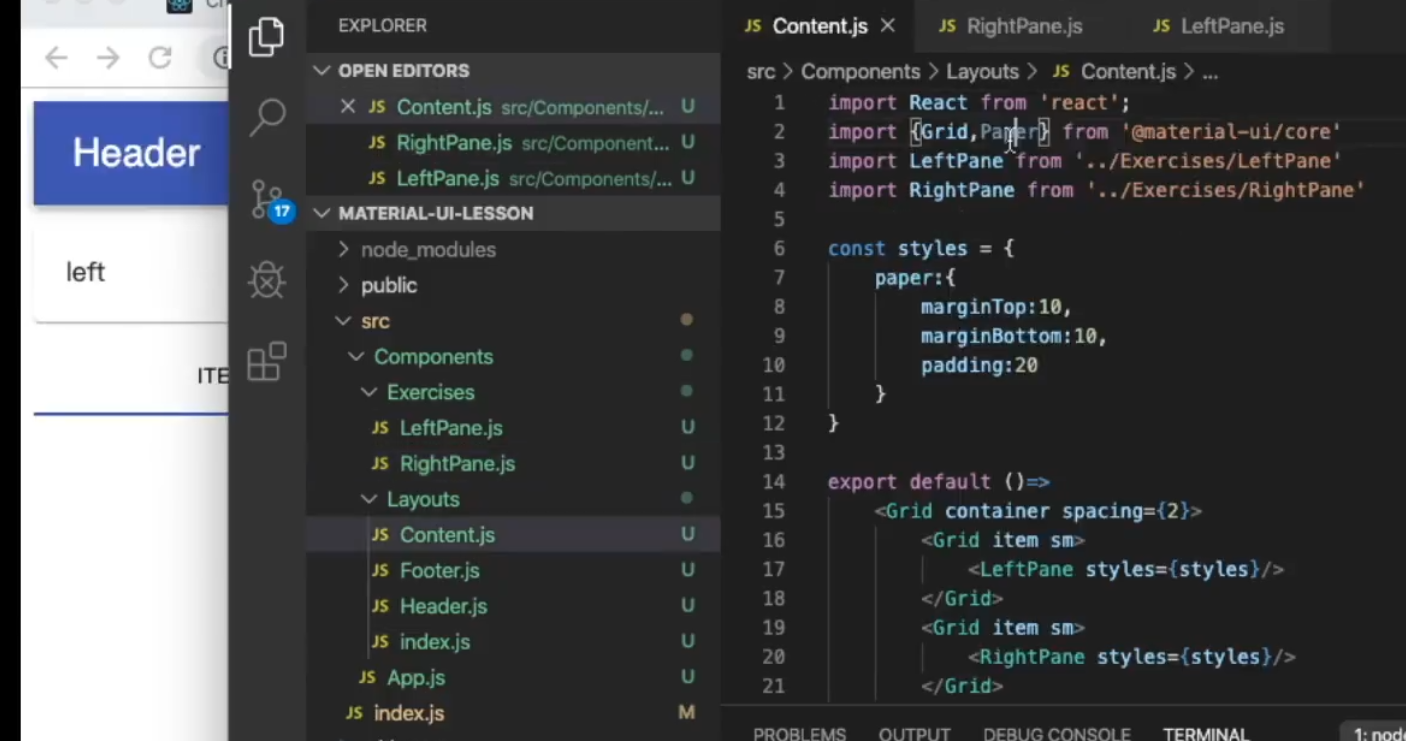Screen dimensions: 1406x741
Task: Click the Explorer icon in the activity bar
Action: coord(267,36)
